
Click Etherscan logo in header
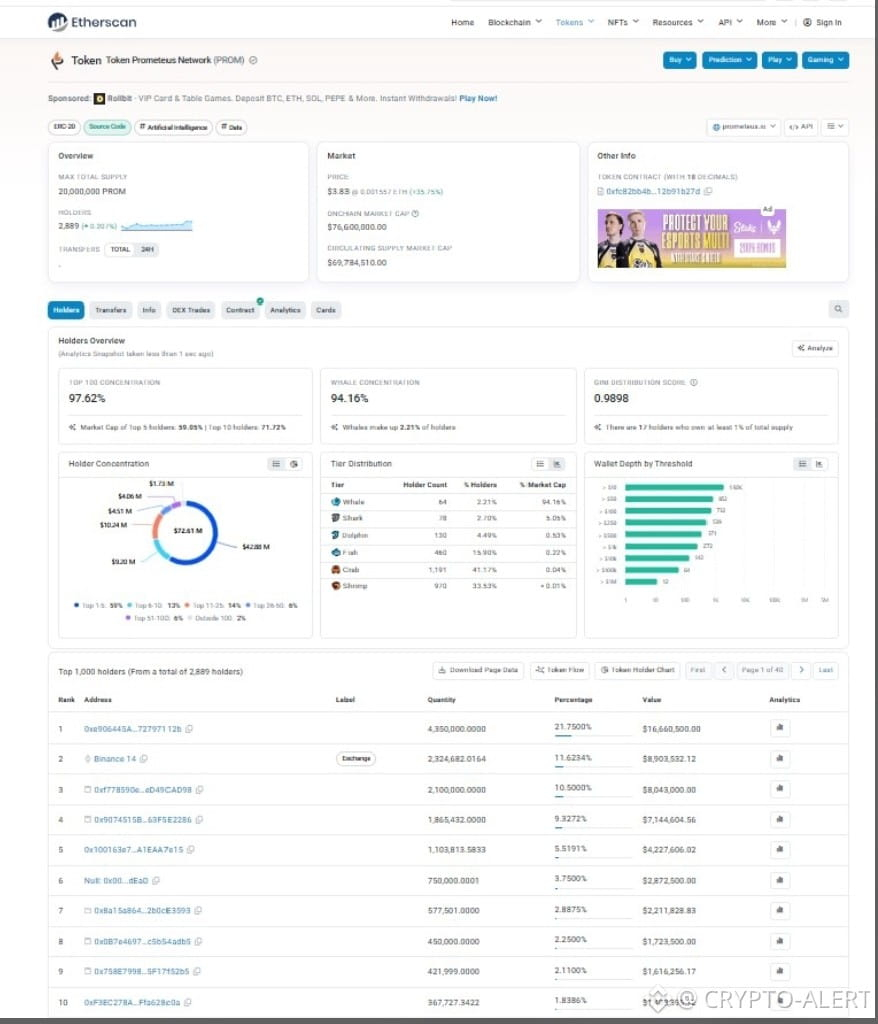pyautogui.click(x=92, y=22)
